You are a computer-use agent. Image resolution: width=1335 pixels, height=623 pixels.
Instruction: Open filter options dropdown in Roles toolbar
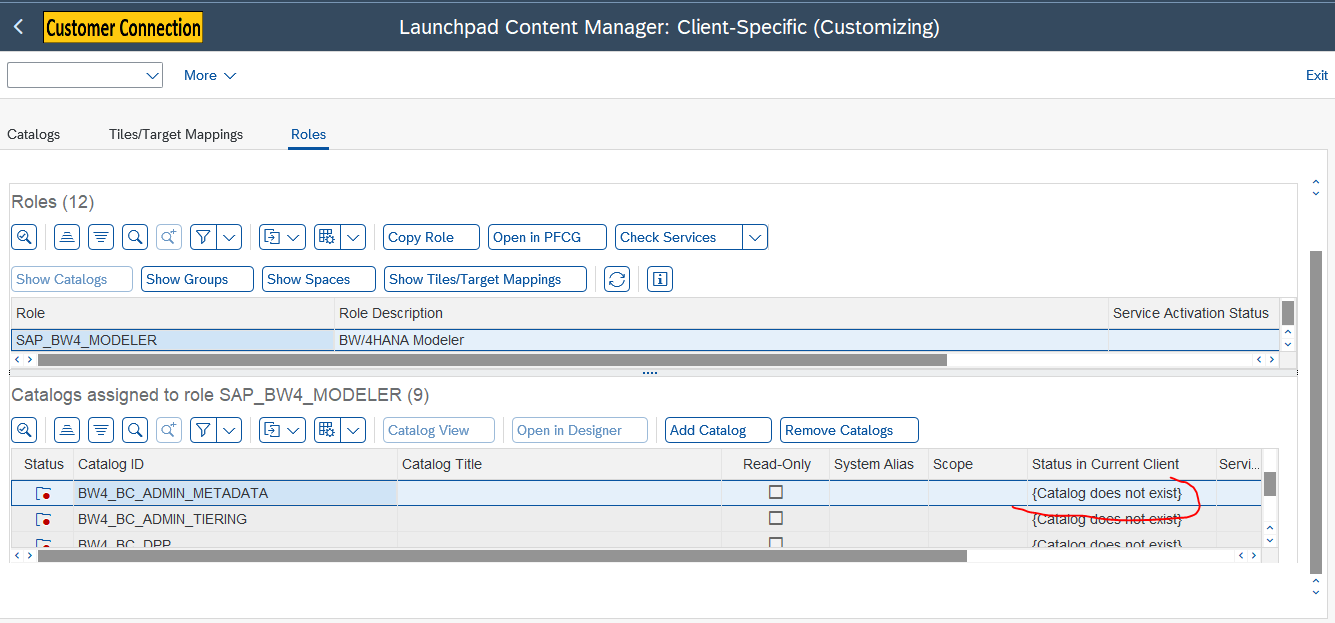pyautogui.click(x=230, y=237)
